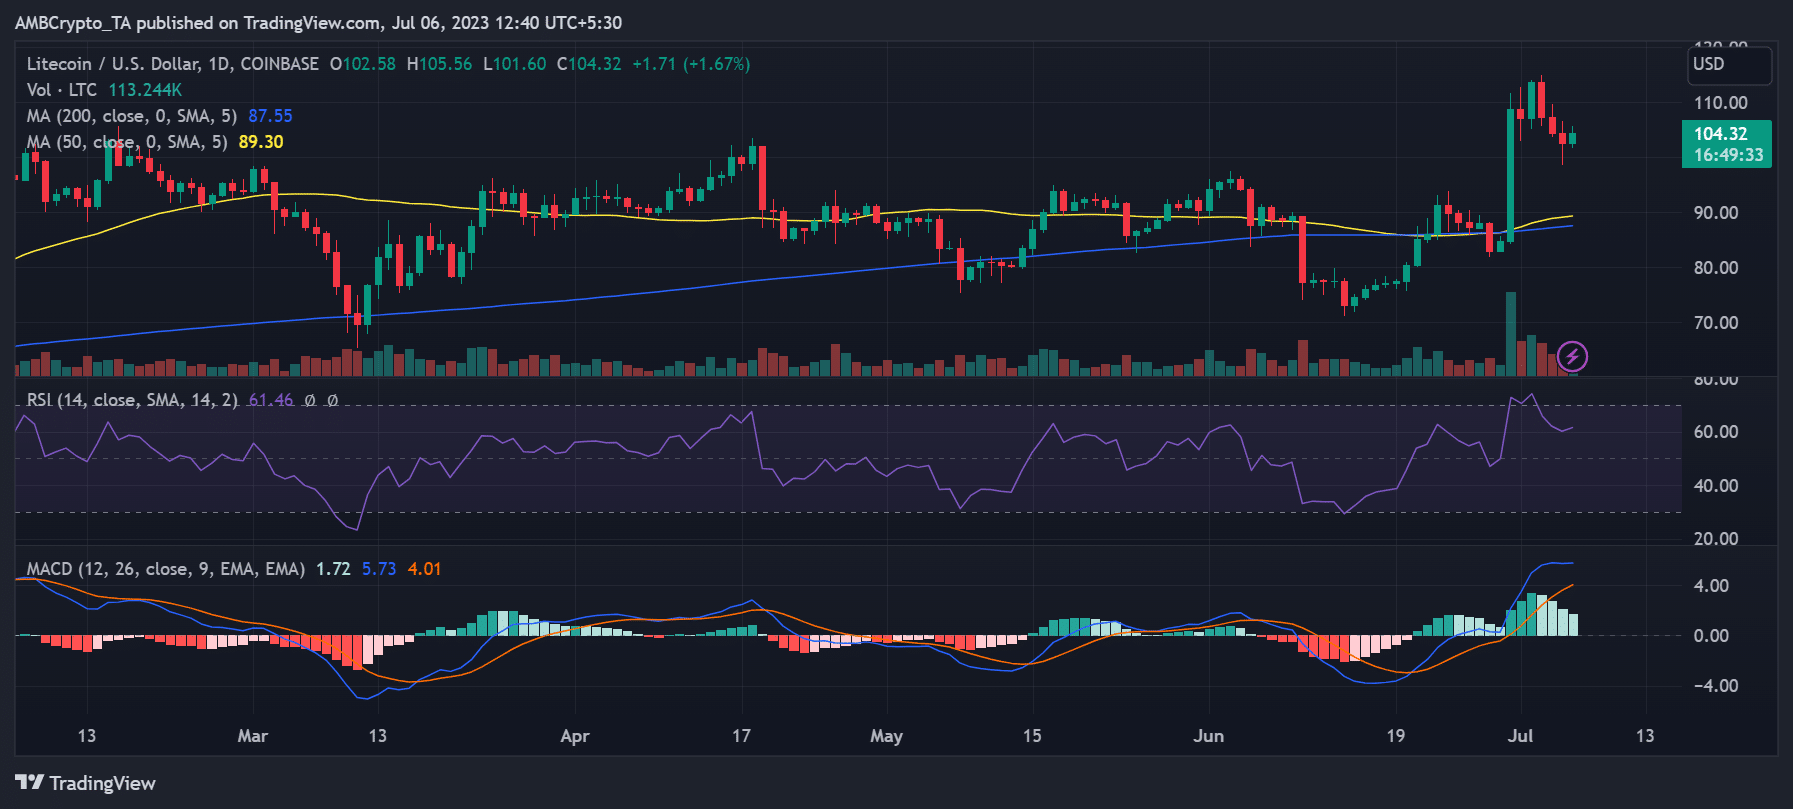Click the May label on the time axis
1793x809 pixels.
(886, 736)
